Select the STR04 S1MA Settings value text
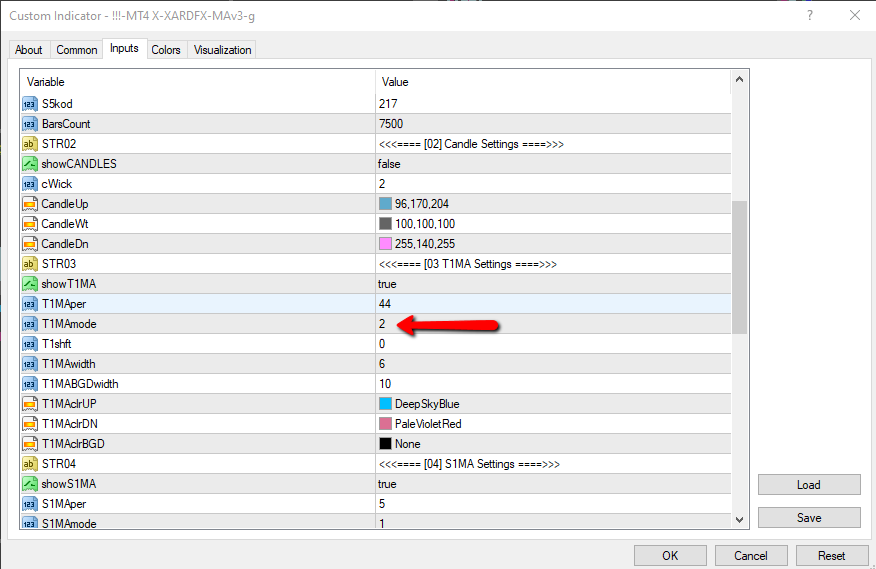 pos(469,464)
